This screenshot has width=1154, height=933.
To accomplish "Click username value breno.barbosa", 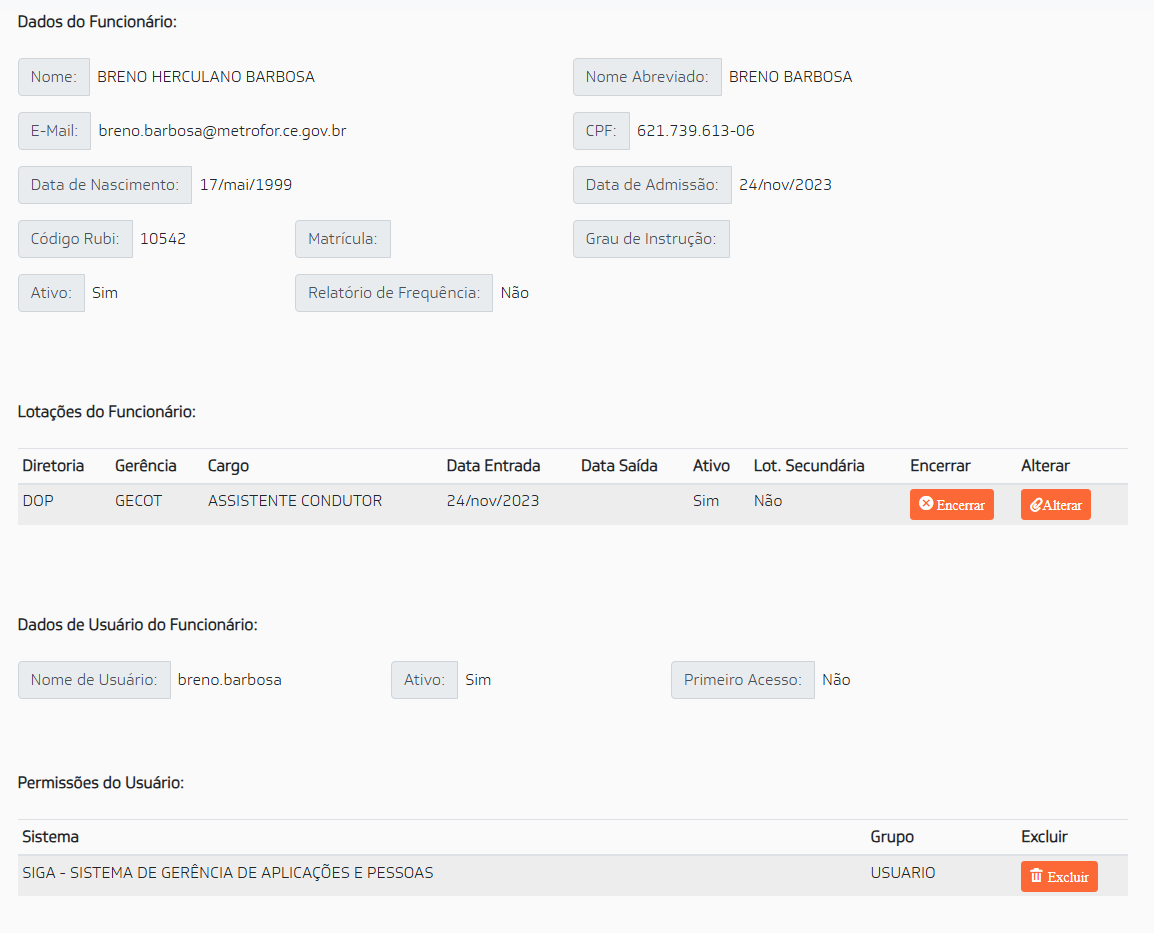I will pos(230,680).
